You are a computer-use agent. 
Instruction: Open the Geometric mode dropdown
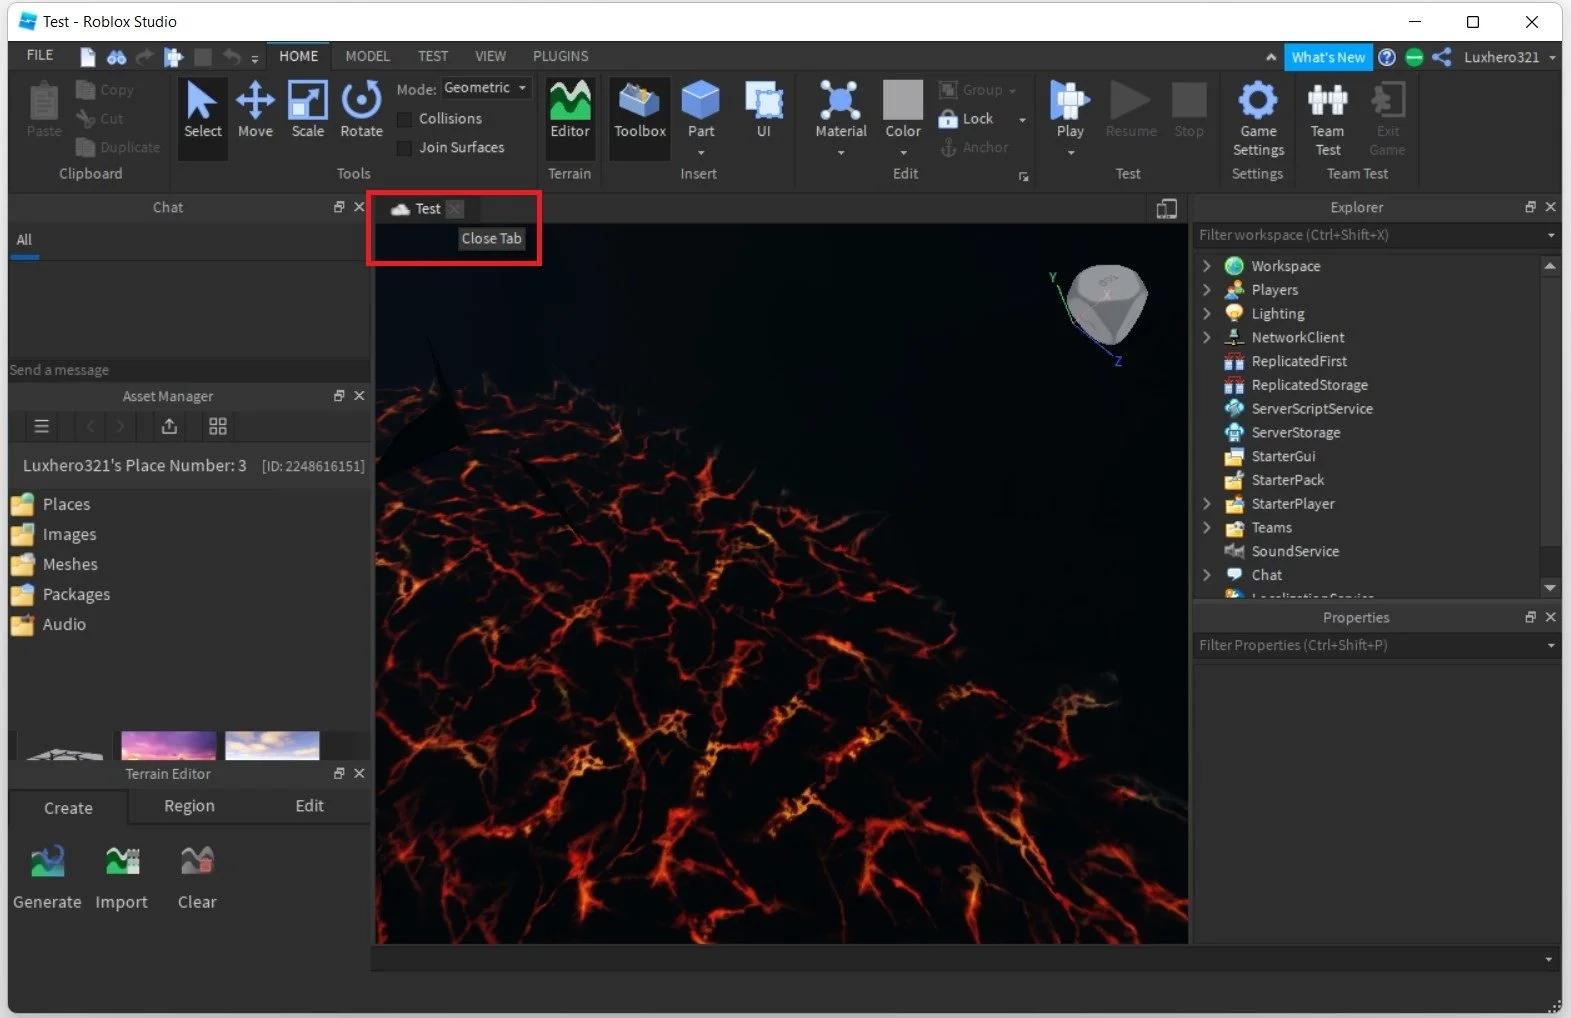486,88
